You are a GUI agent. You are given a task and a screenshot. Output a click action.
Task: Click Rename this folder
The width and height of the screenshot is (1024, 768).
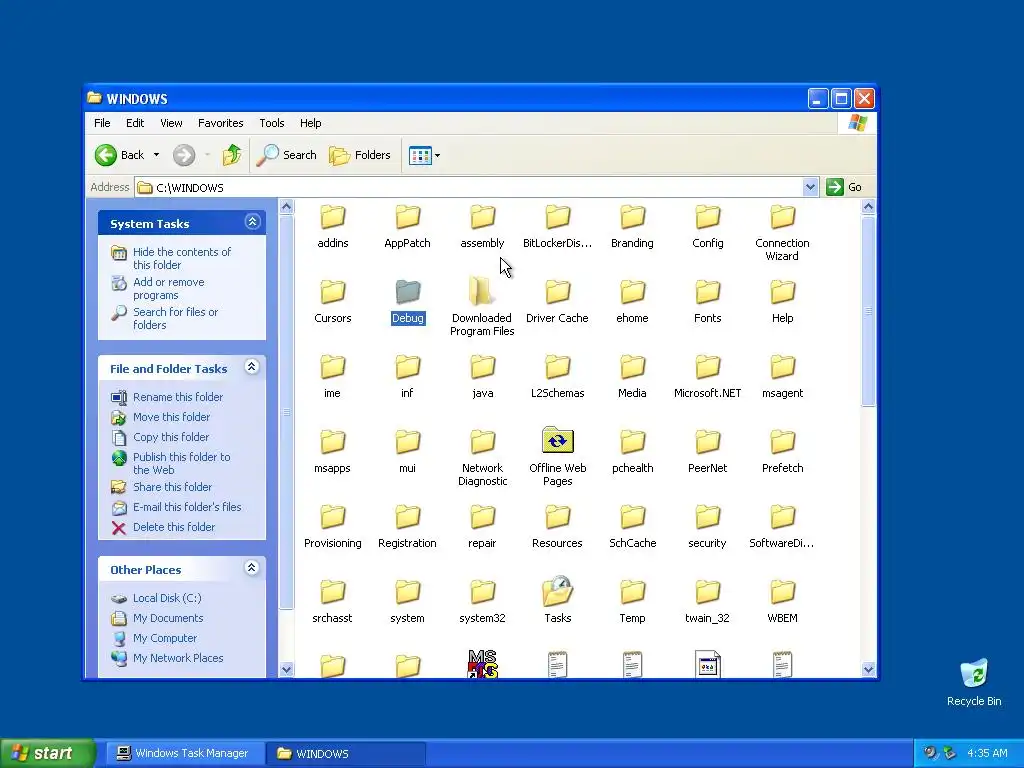point(178,397)
